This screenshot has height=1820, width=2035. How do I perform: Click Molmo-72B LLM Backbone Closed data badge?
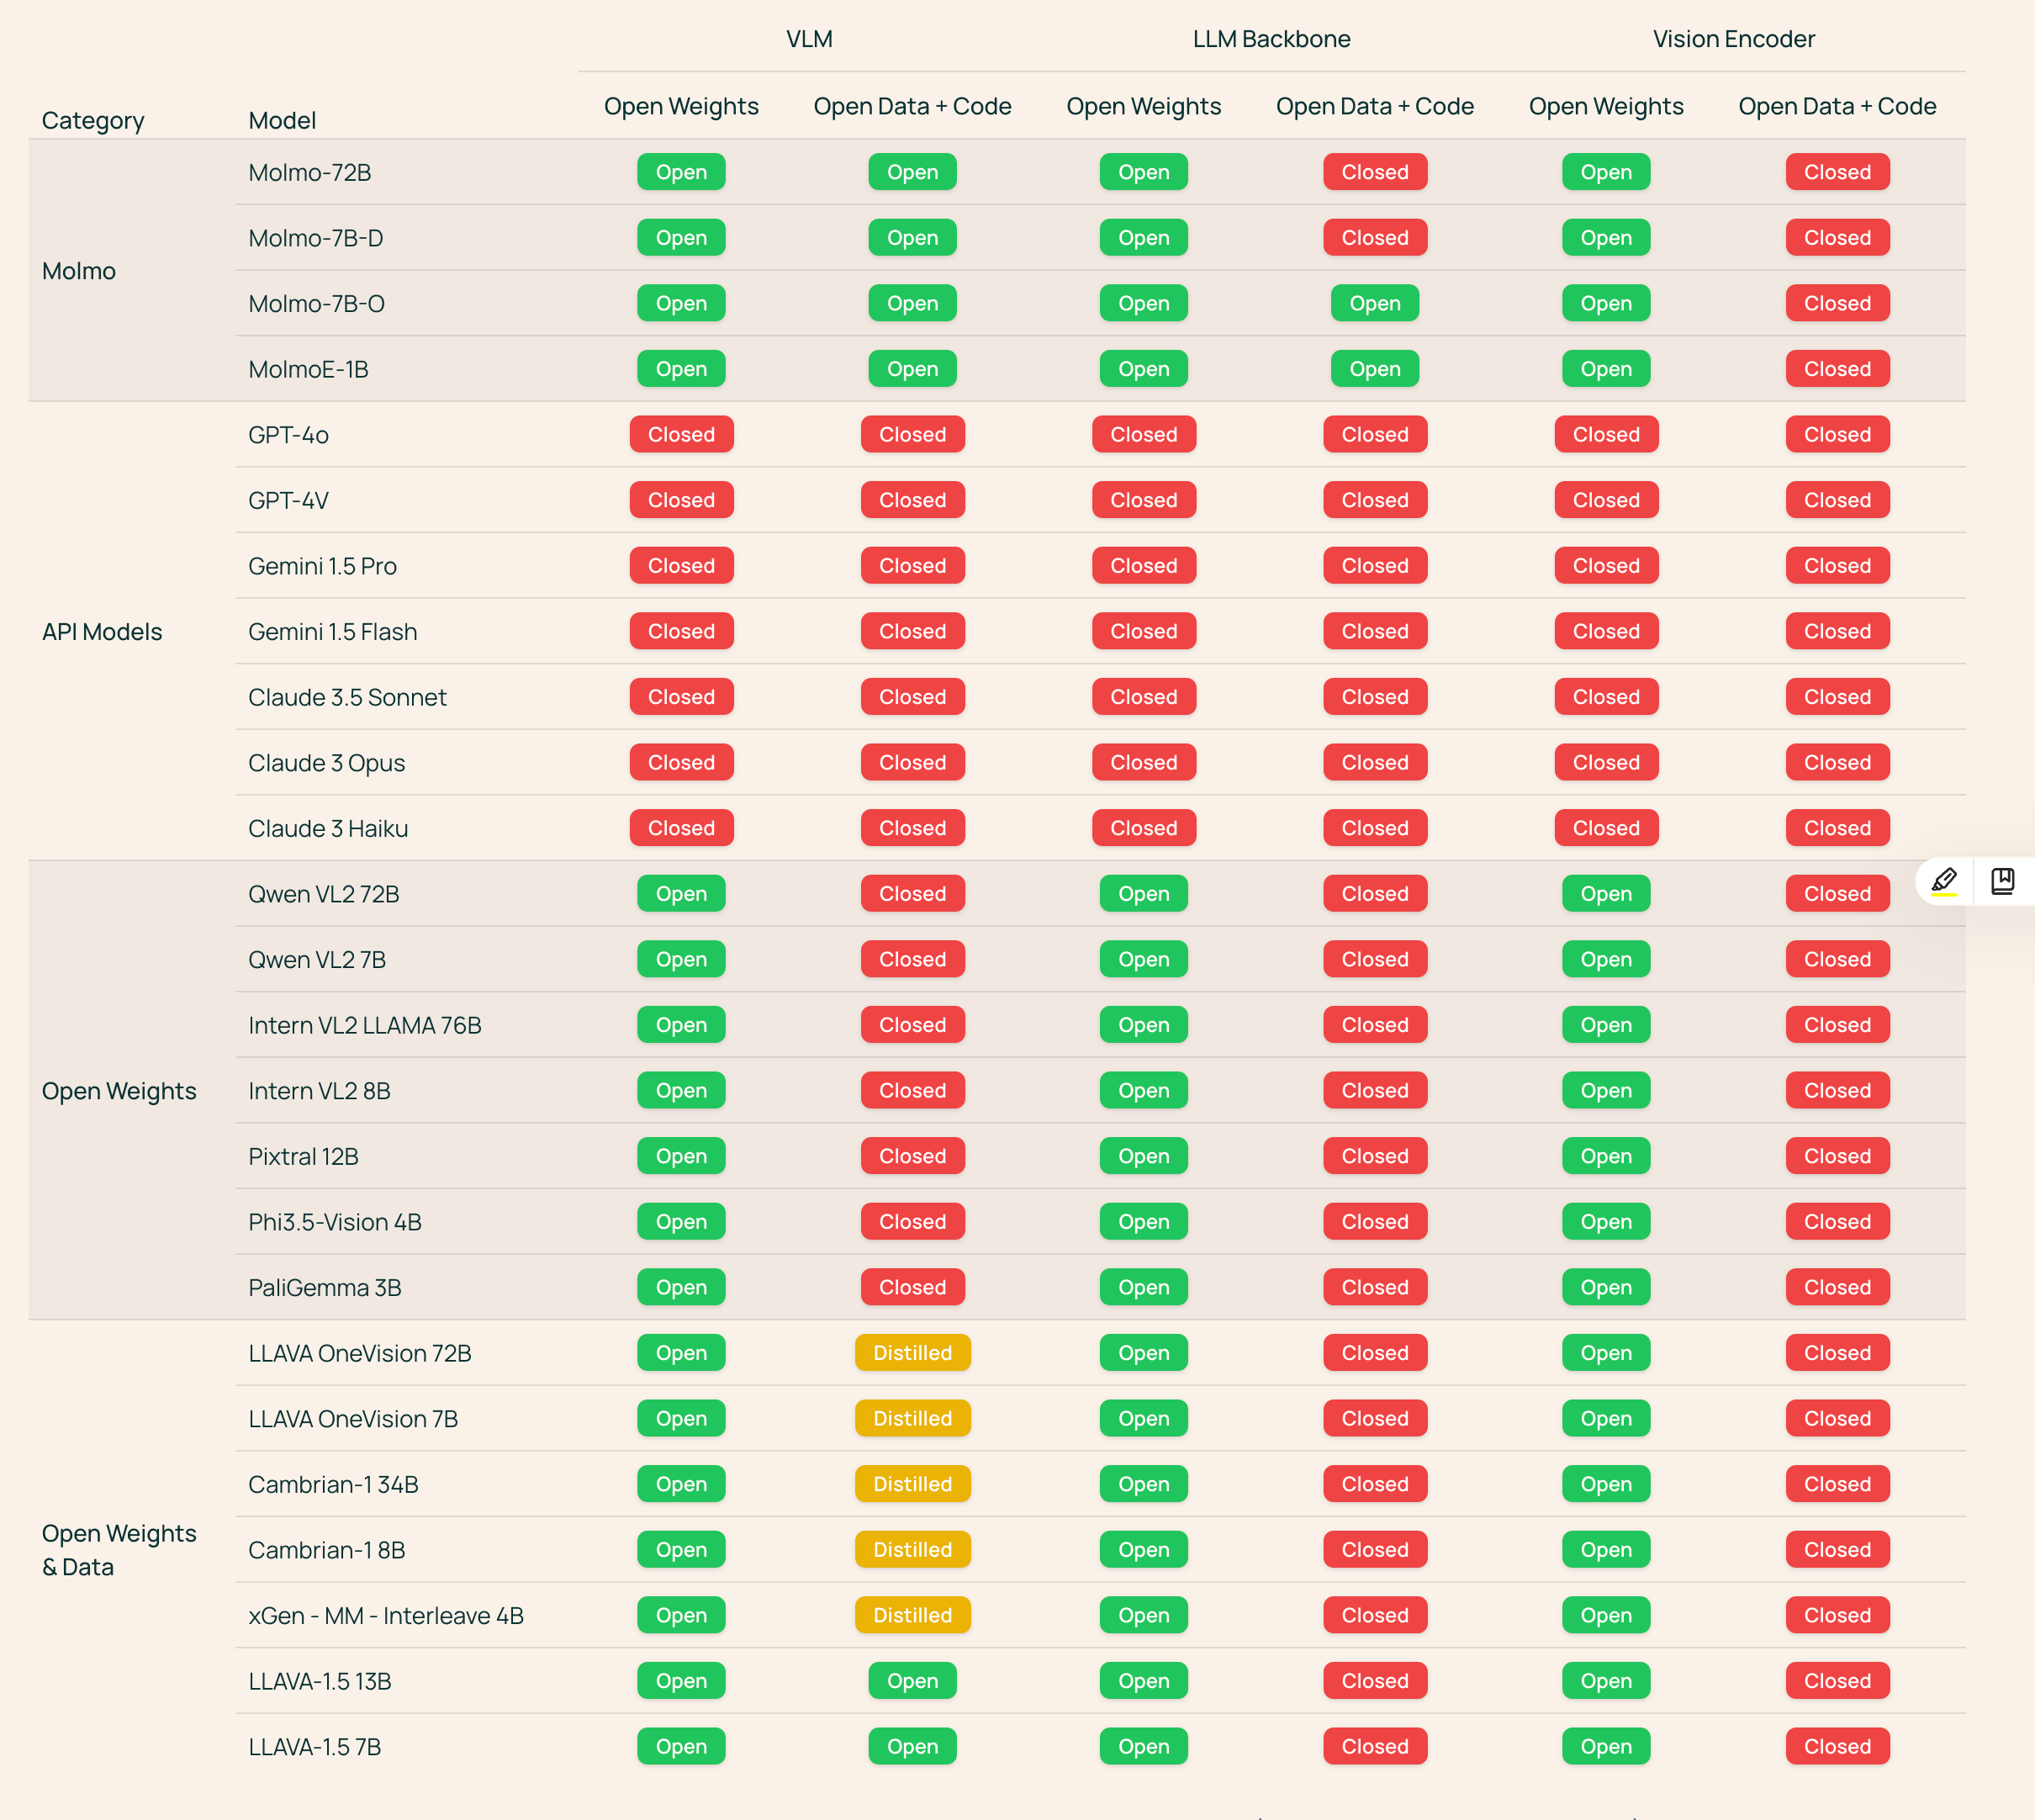pos(1374,172)
